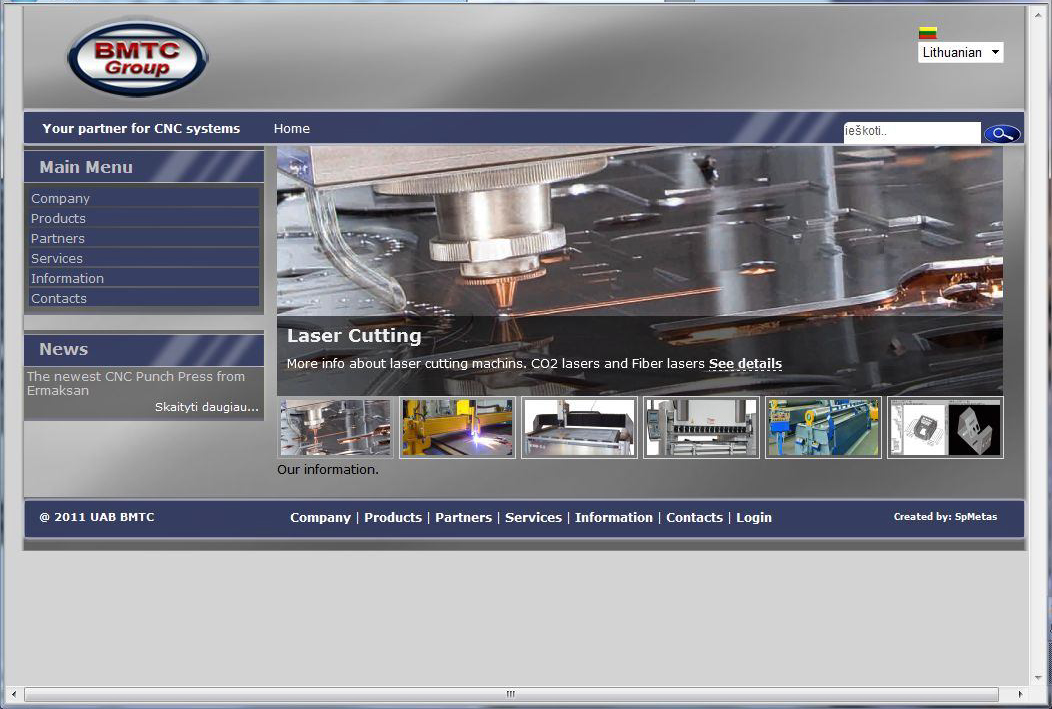
Task: Follow the See details link
Action: tap(745, 364)
